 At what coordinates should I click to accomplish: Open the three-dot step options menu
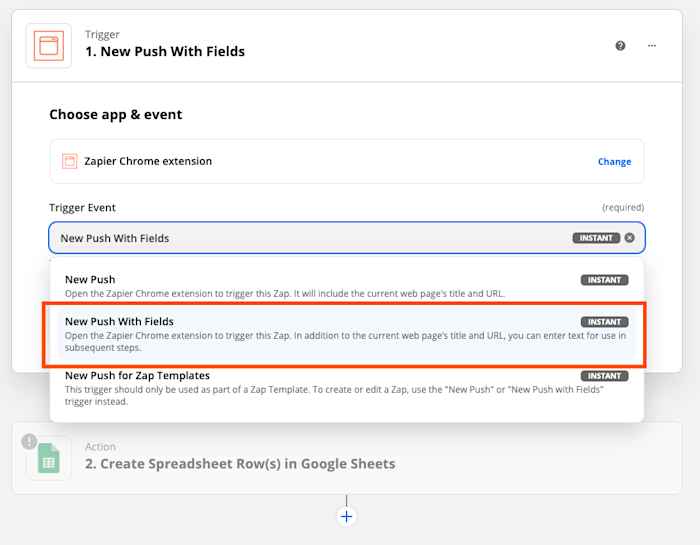click(x=652, y=46)
